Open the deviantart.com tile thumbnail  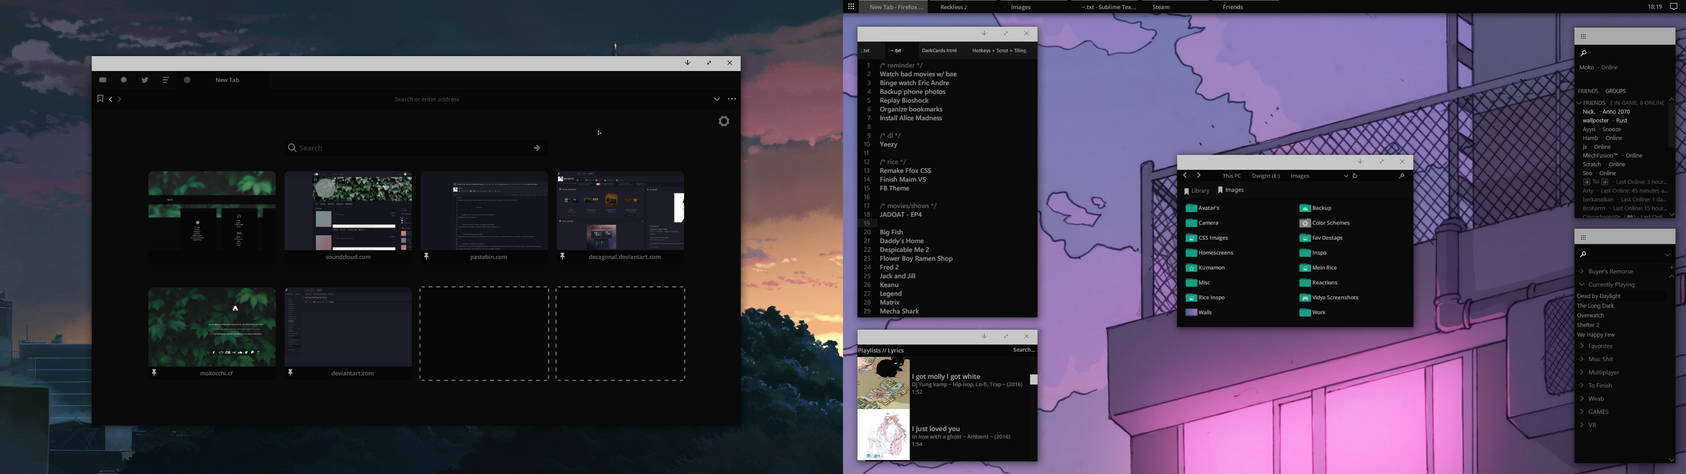click(x=348, y=327)
